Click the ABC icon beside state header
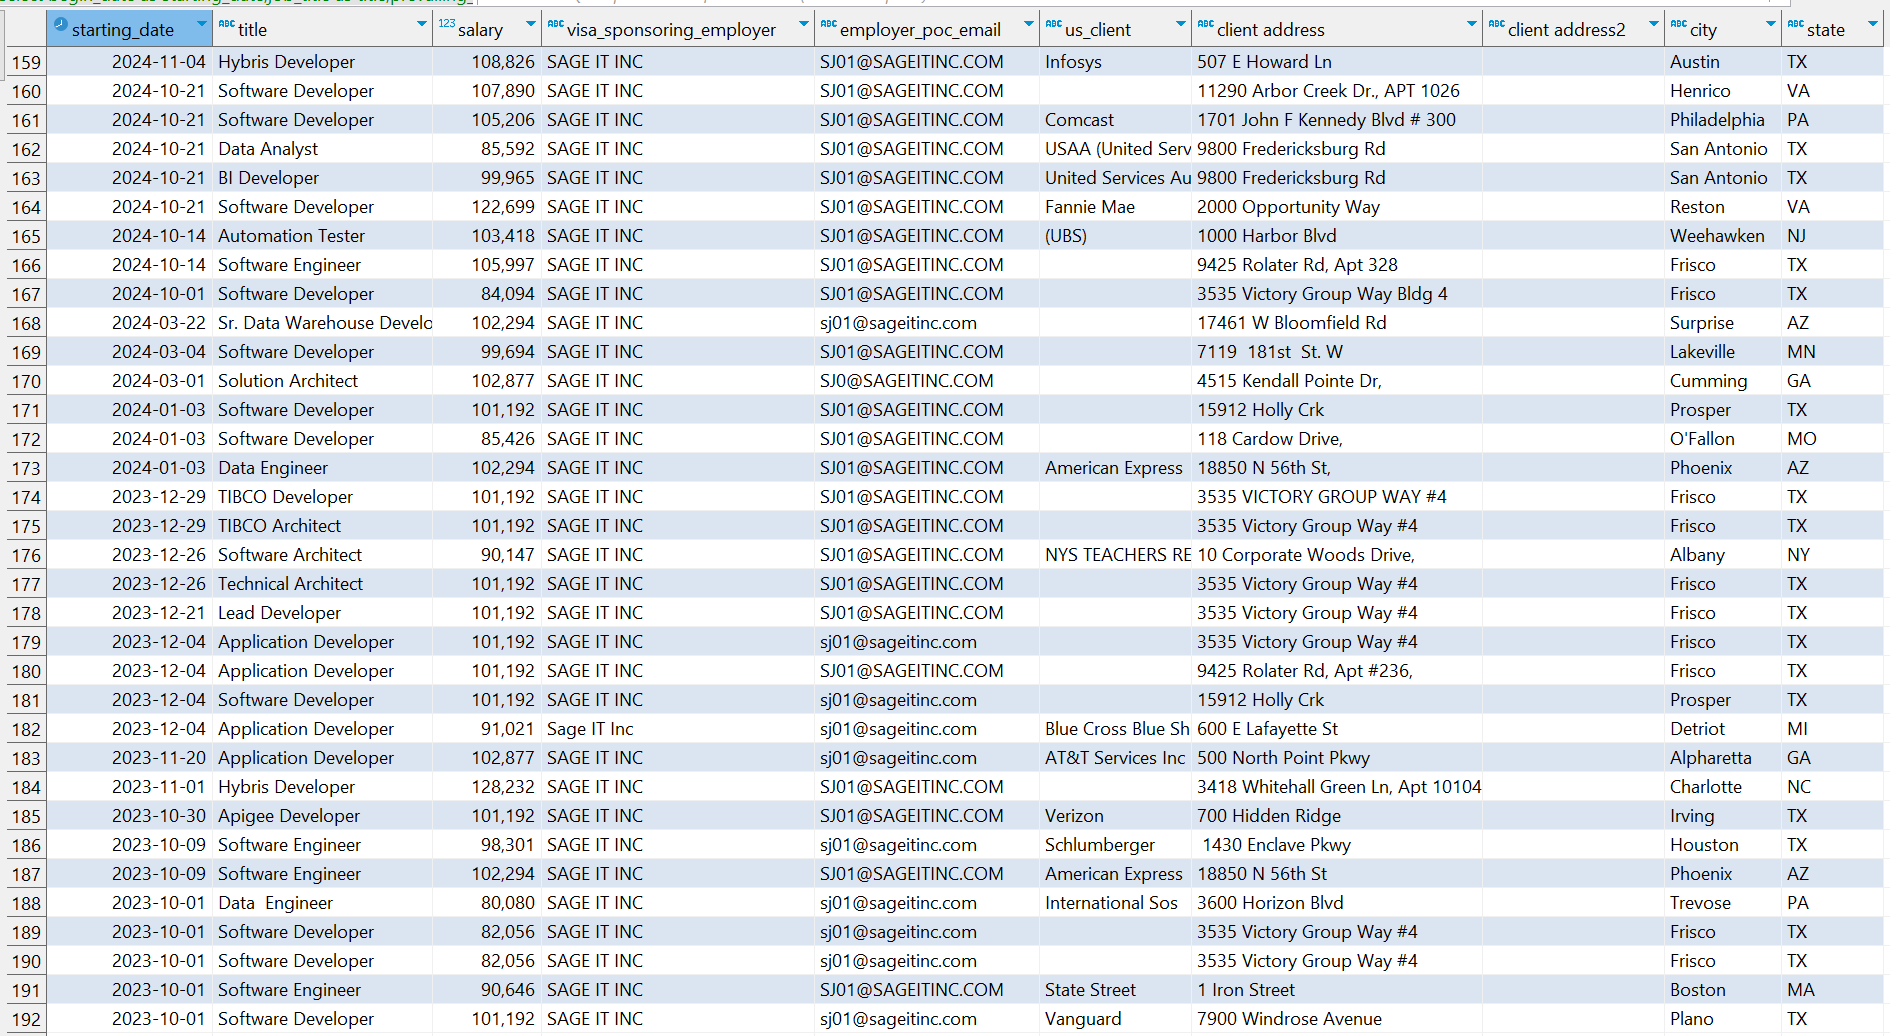 click(x=1796, y=24)
